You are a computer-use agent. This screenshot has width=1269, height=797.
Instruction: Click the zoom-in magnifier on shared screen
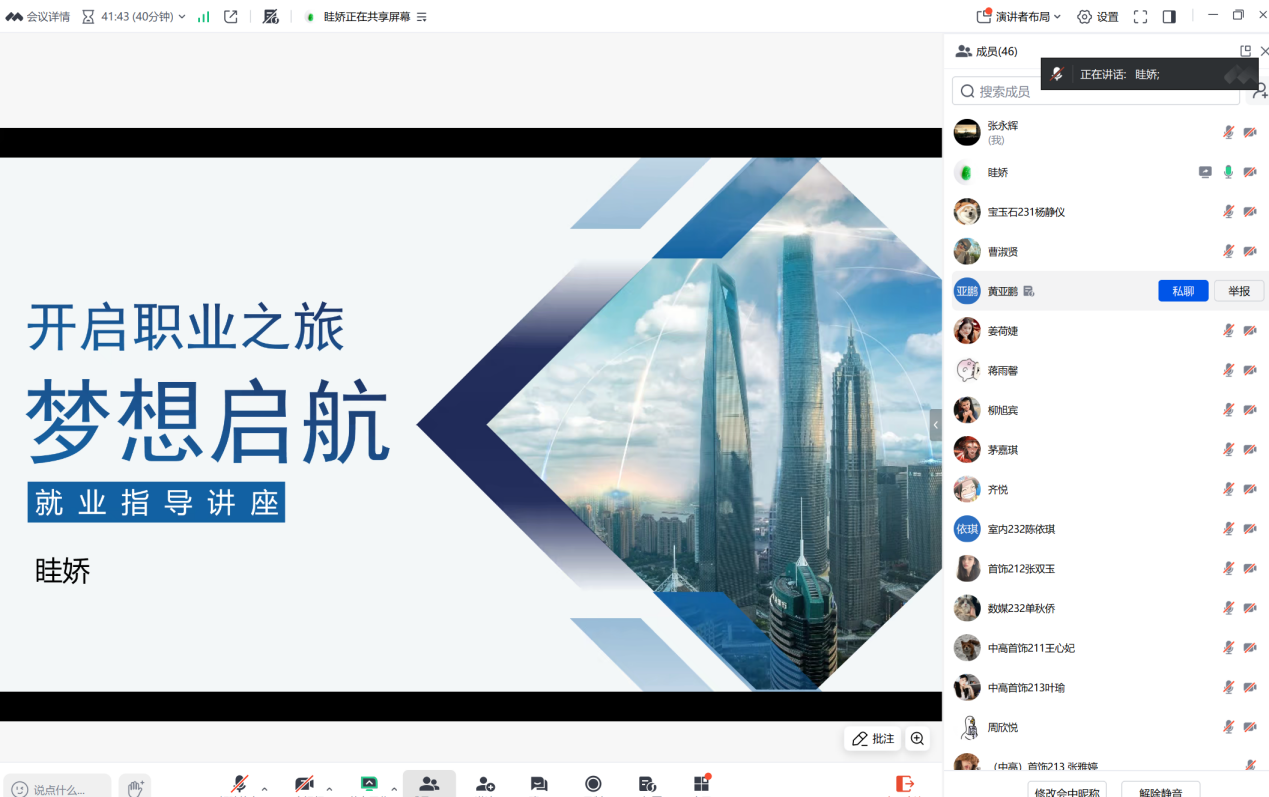pos(917,739)
